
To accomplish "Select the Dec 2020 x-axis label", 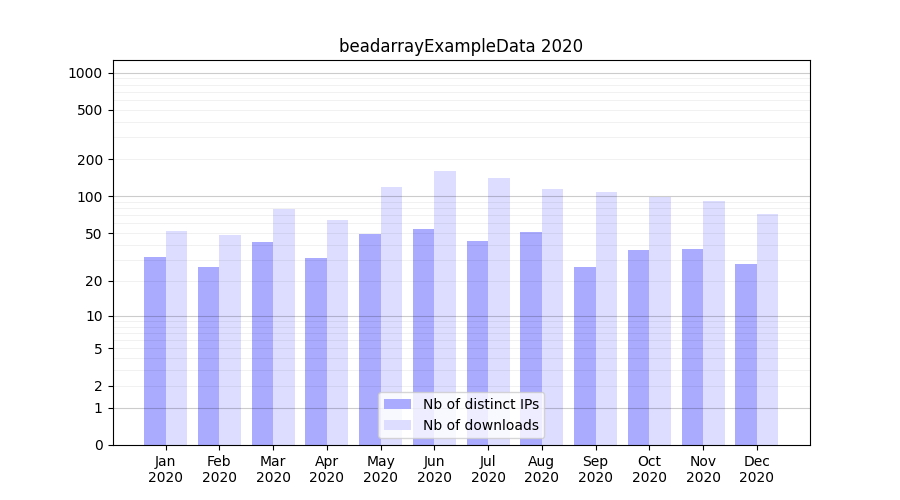I will (x=756, y=469).
